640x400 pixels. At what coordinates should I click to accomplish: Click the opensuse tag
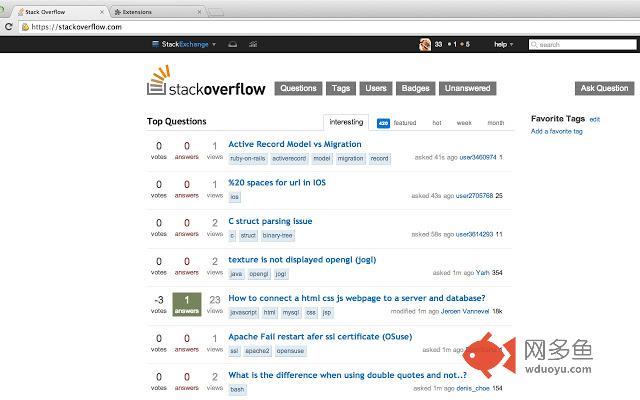(x=290, y=351)
